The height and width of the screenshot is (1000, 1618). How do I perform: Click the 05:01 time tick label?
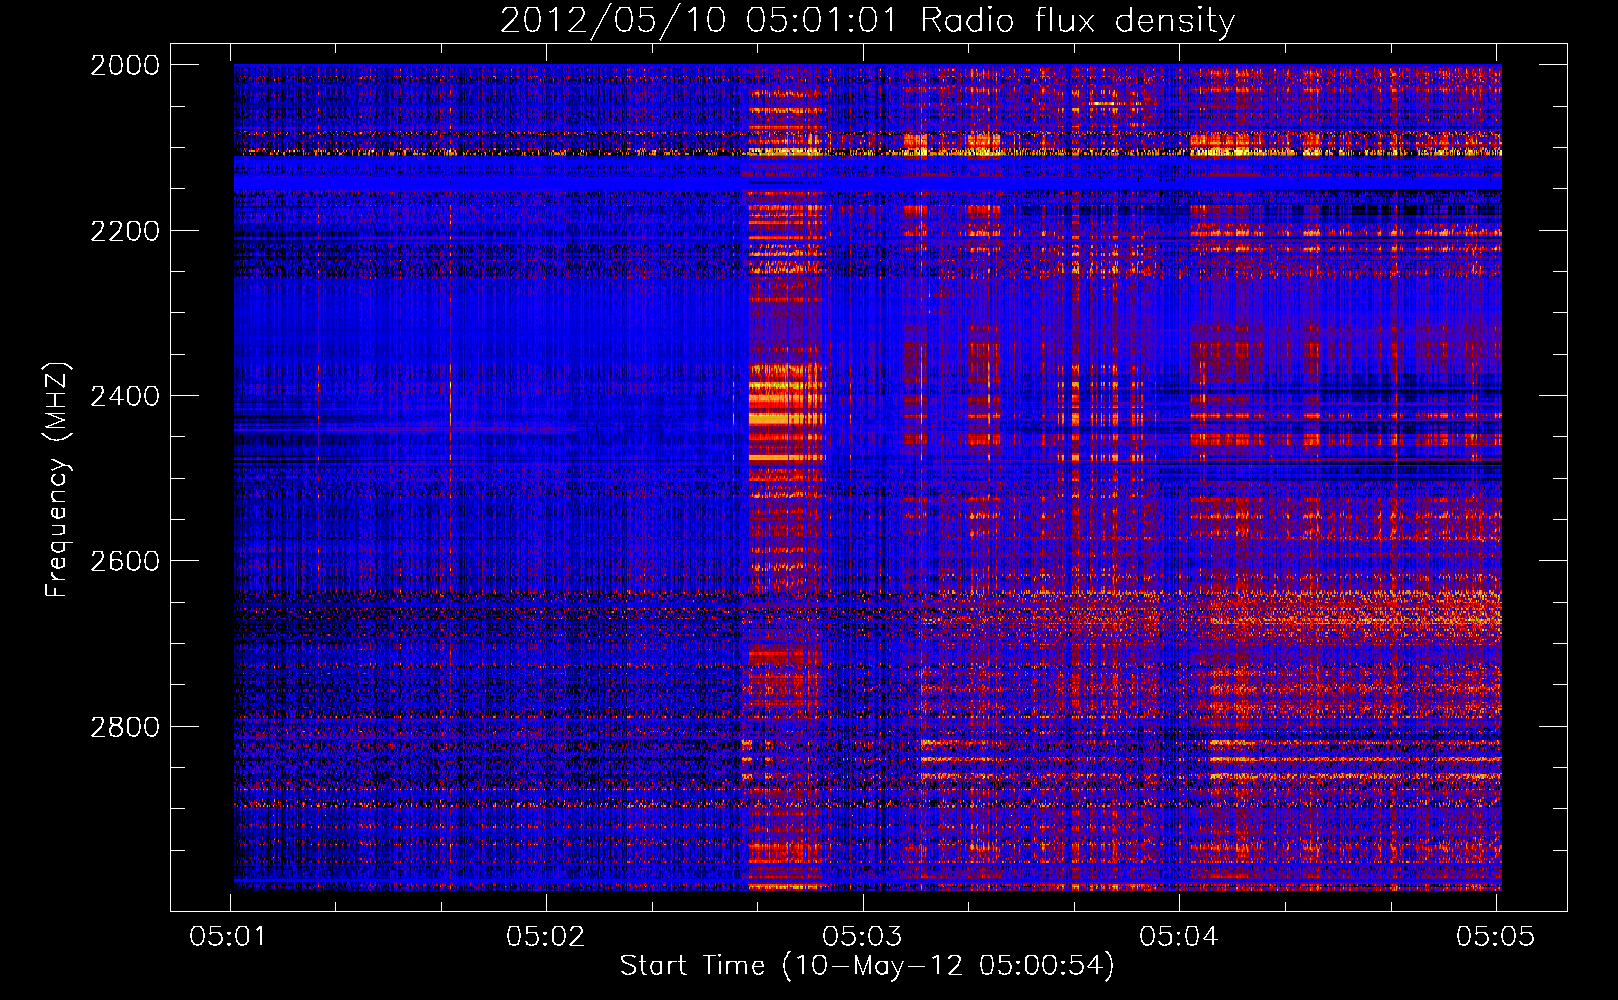(229, 936)
